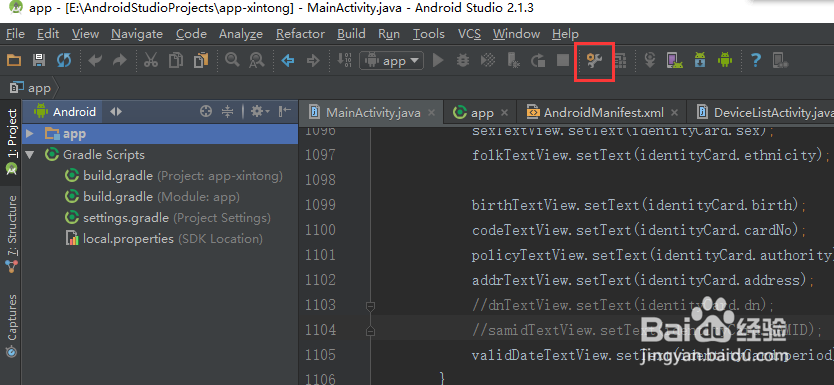Click the app breadcrumb in navigation bar
Image resolution: width=834 pixels, height=385 pixels.
point(31,88)
